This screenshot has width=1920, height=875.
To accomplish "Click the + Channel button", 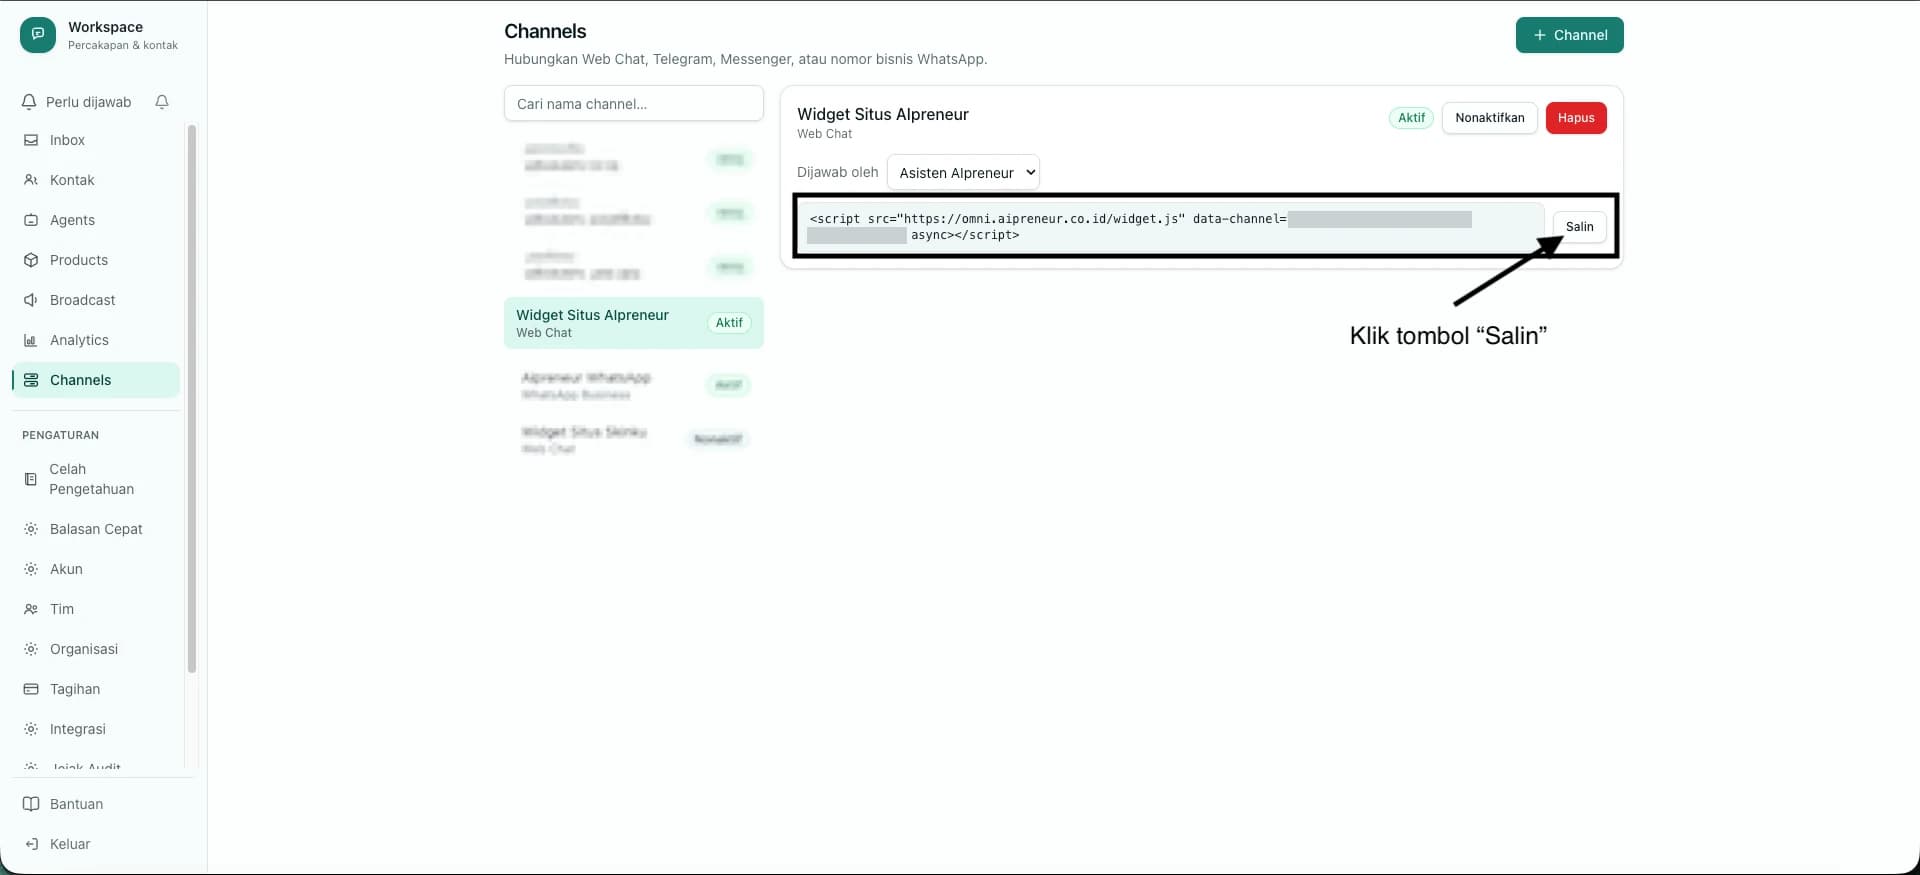I will (x=1569, y=35).
